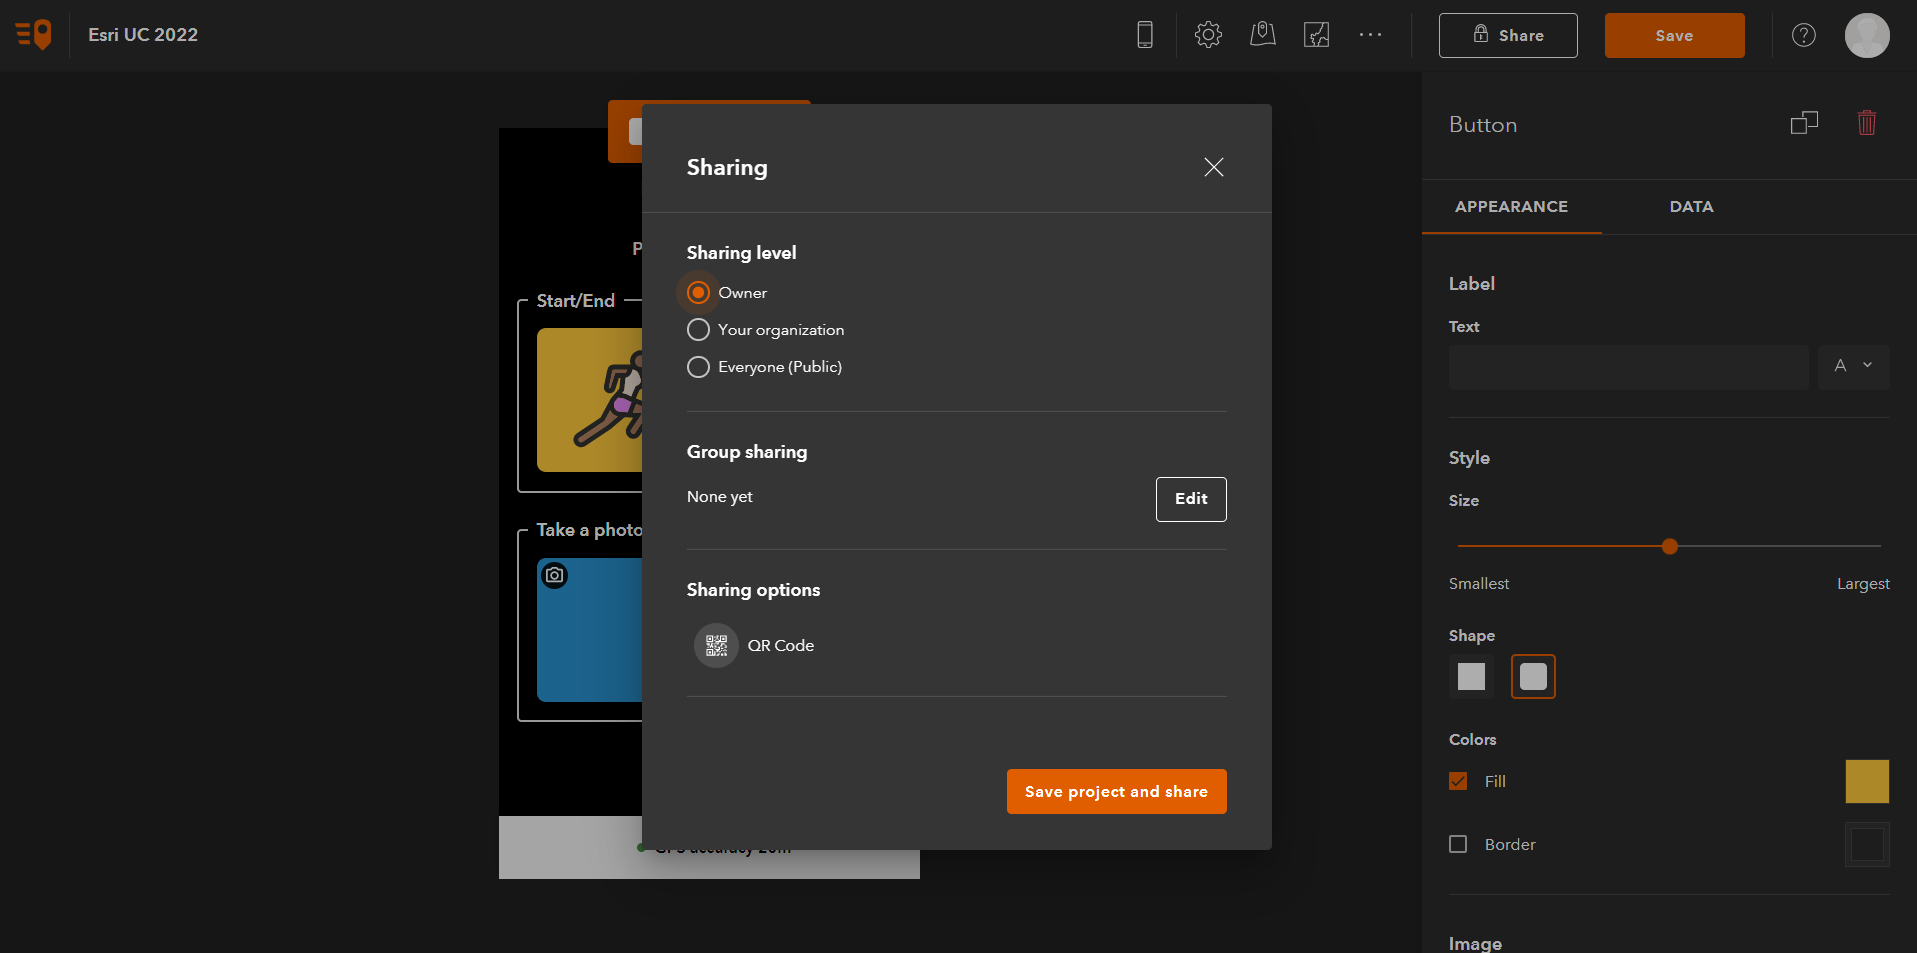Choose the rounded button shape
Image resolution: width=1917 pixels, height=953 pixels.
coord(1533,677)
